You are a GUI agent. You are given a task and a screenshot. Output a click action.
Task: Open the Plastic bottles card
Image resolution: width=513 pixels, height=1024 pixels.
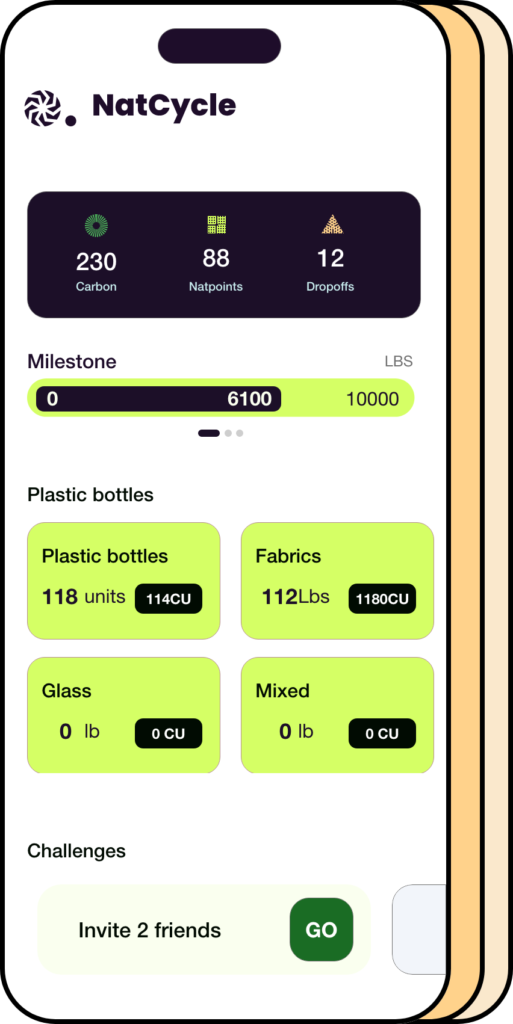point(123,581)
